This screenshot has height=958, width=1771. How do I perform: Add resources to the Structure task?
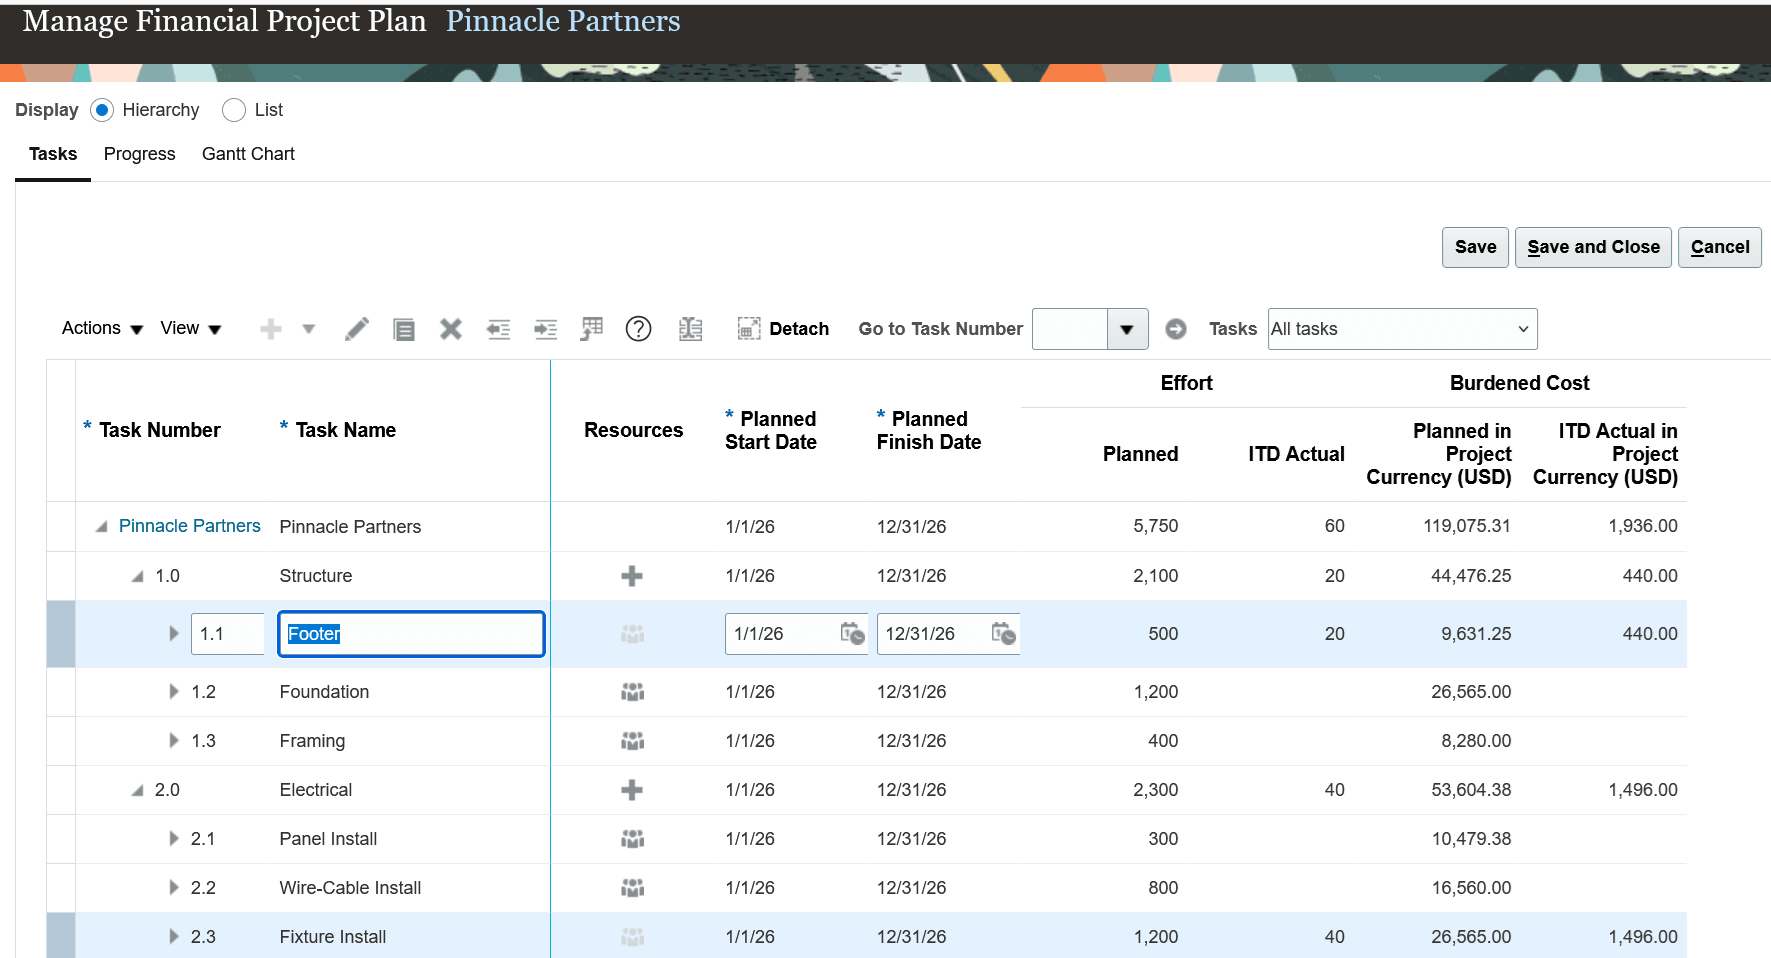[x=632, y=576]
